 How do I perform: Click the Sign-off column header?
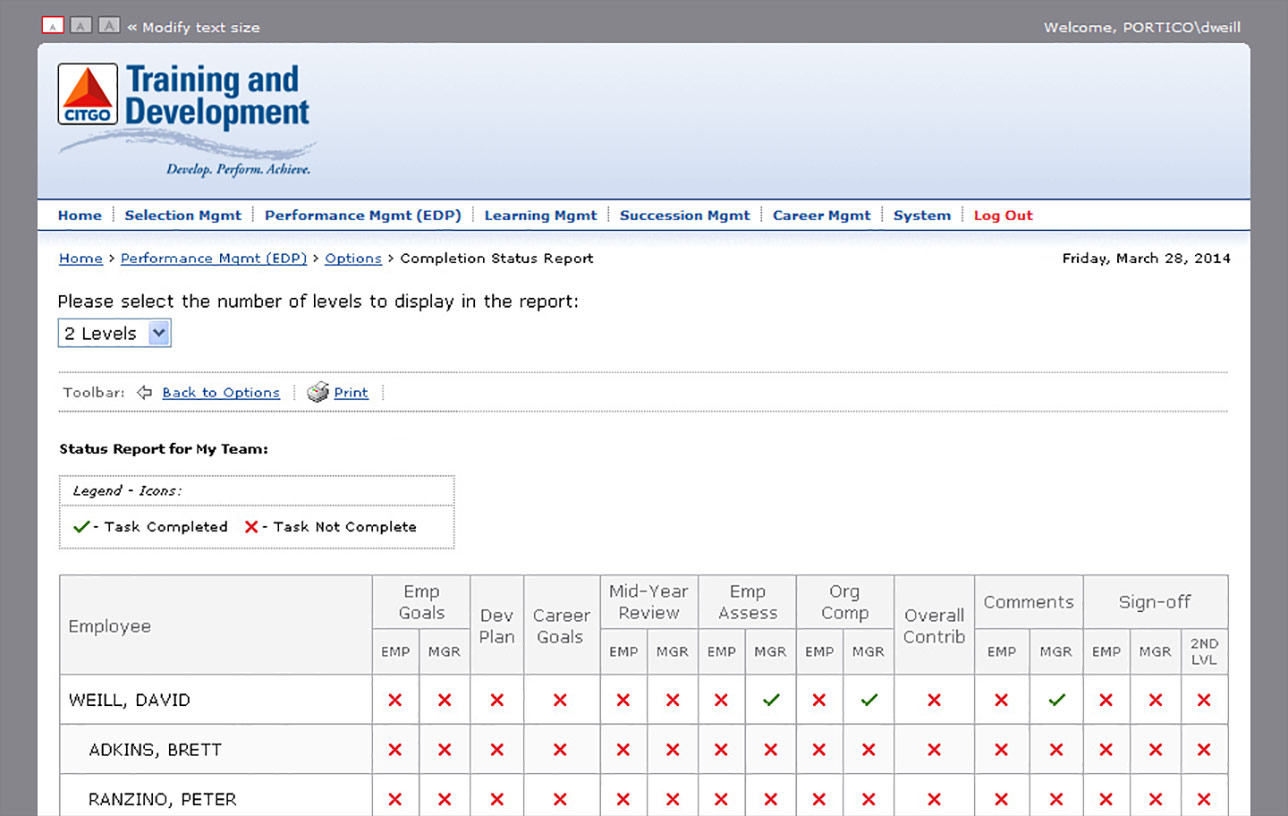coord(1155,602)
